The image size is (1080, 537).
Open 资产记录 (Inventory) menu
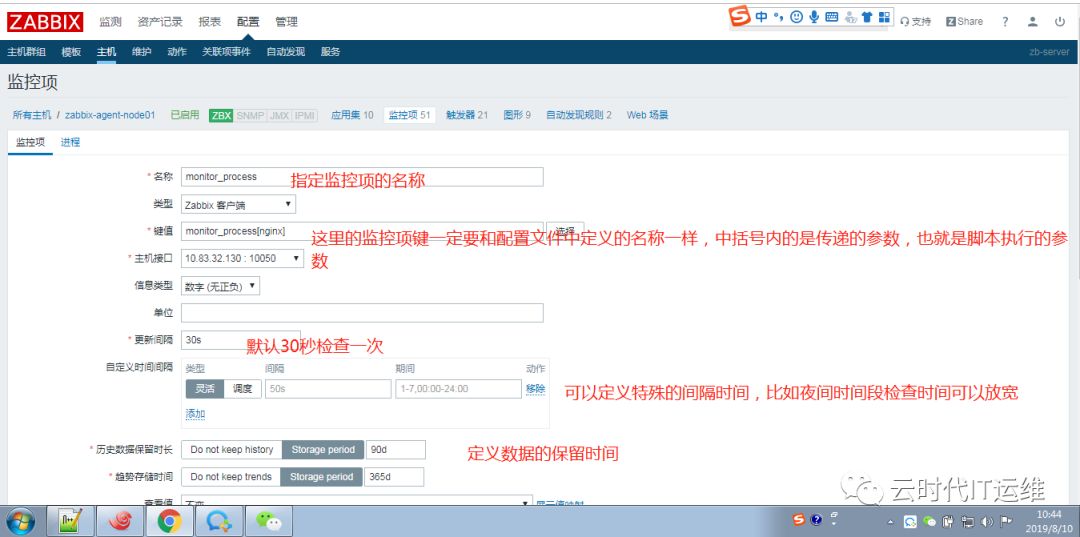point(160,21)
